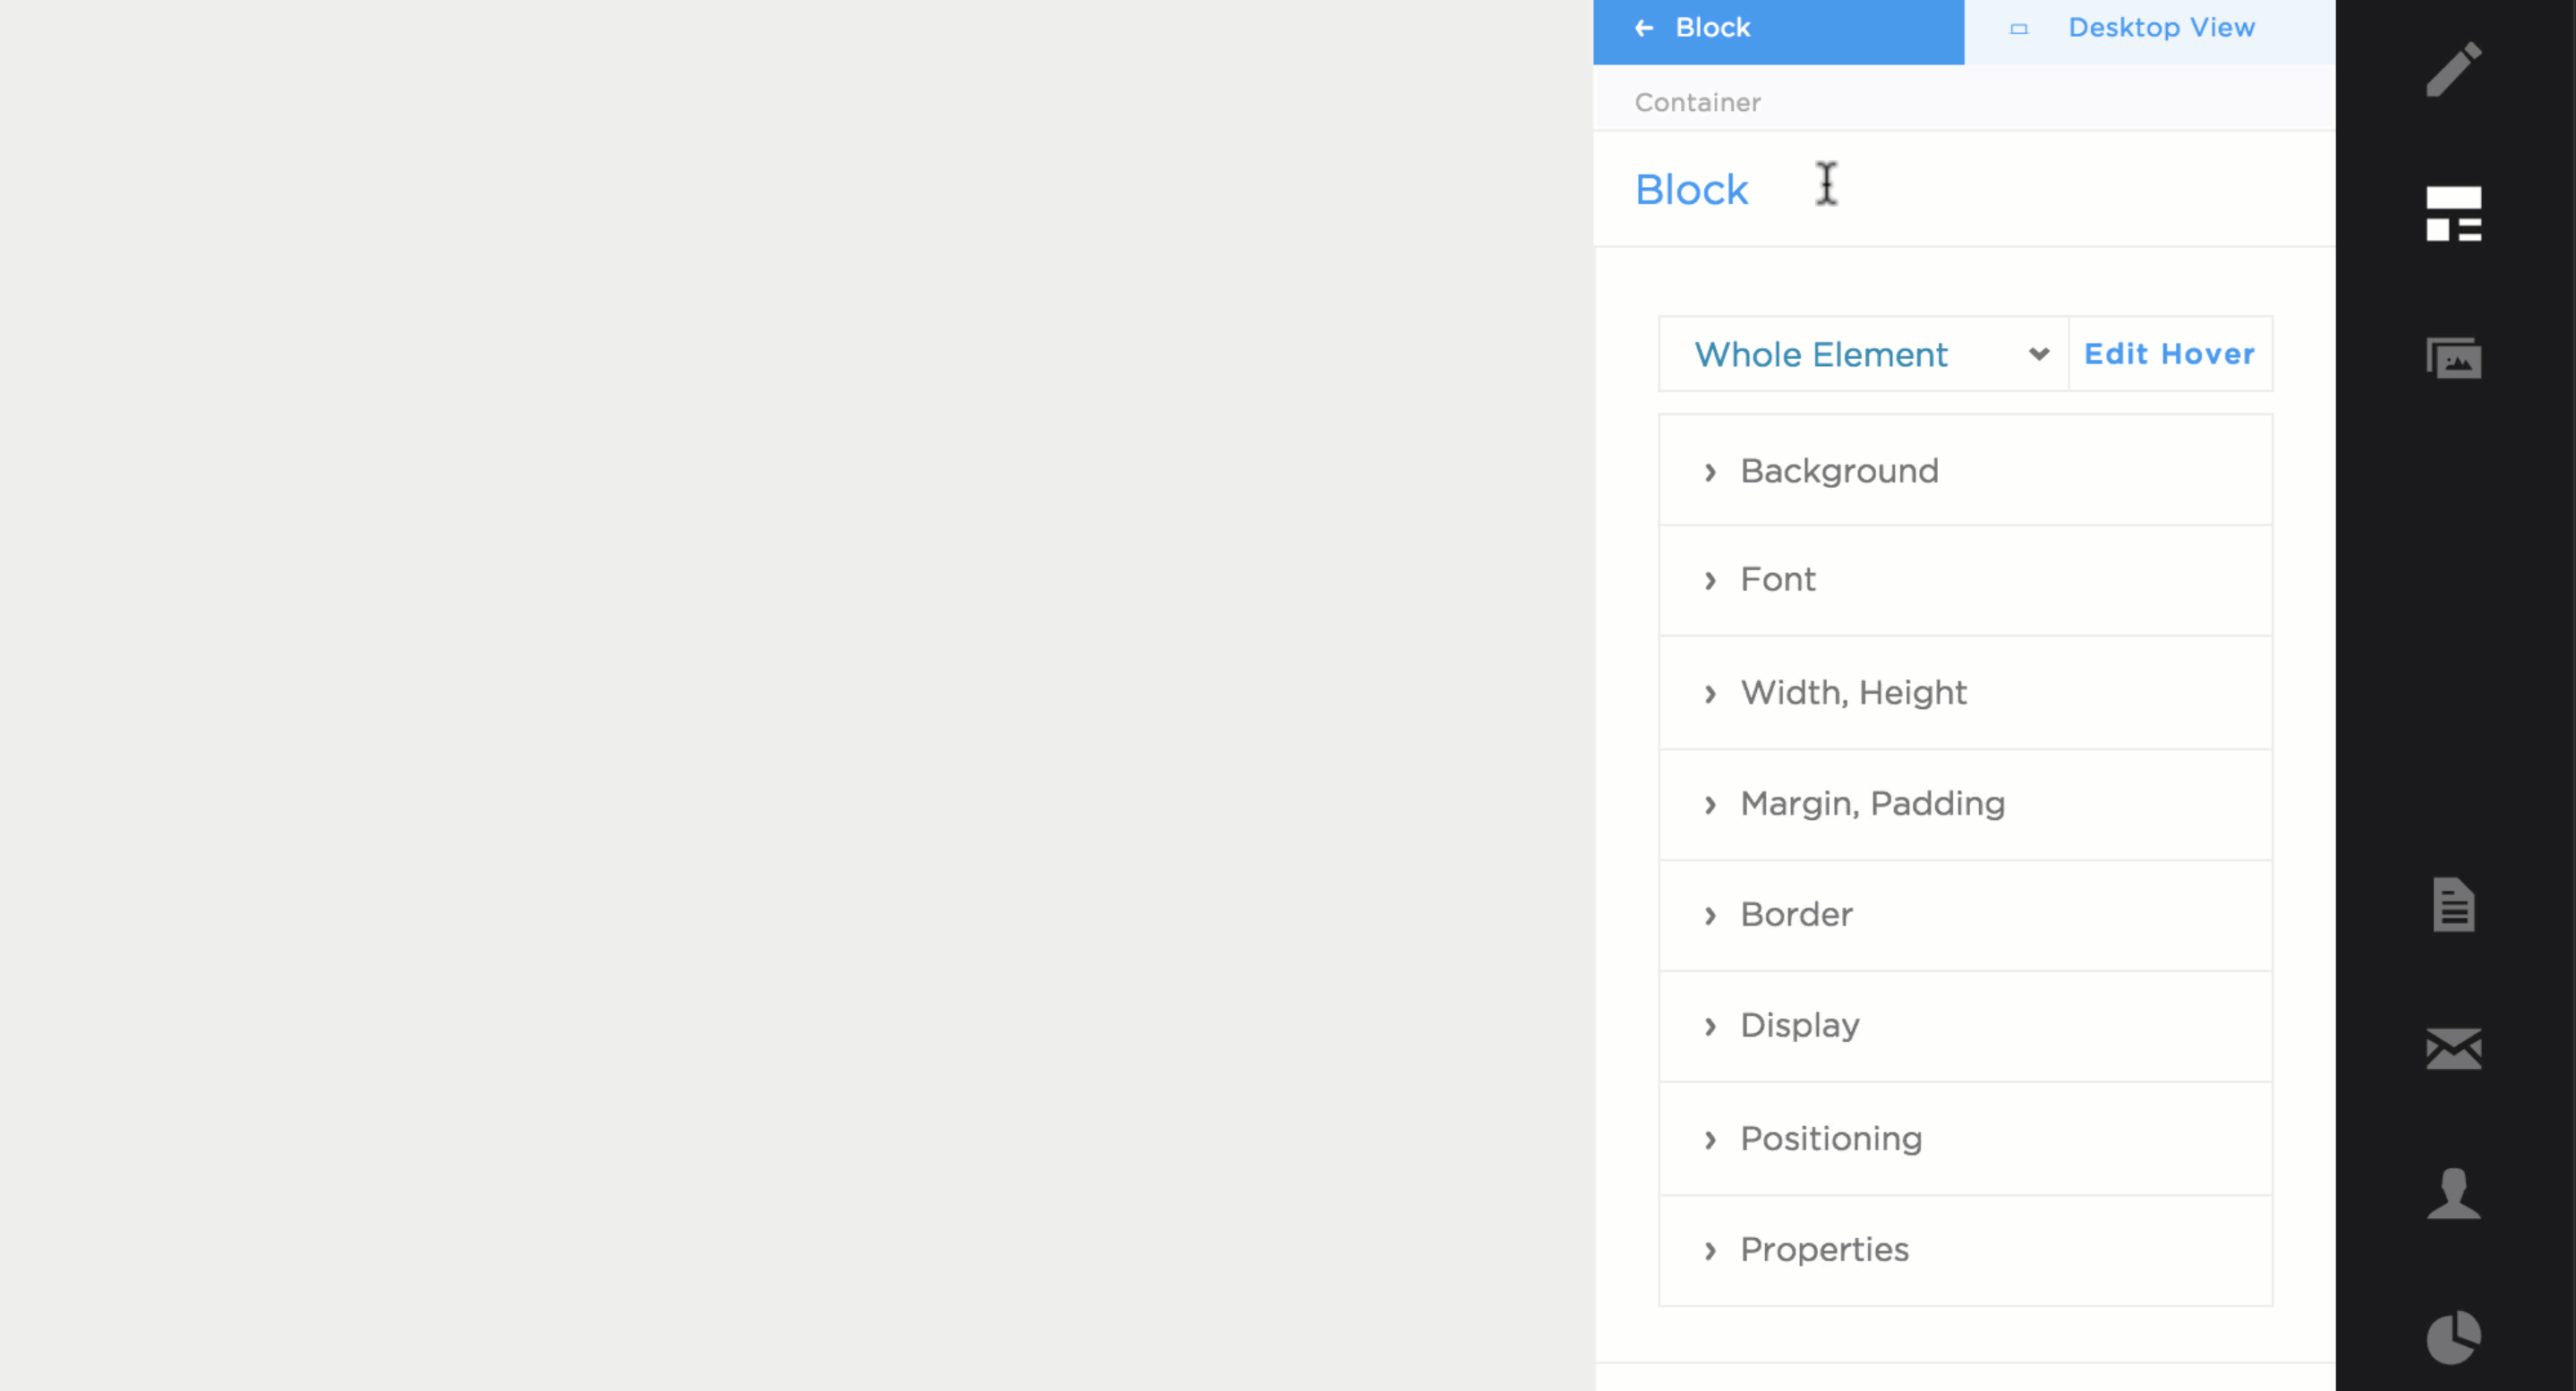The image size is (2576, 1391).
Task: Expand the Font section
Action: point(1777,580)
